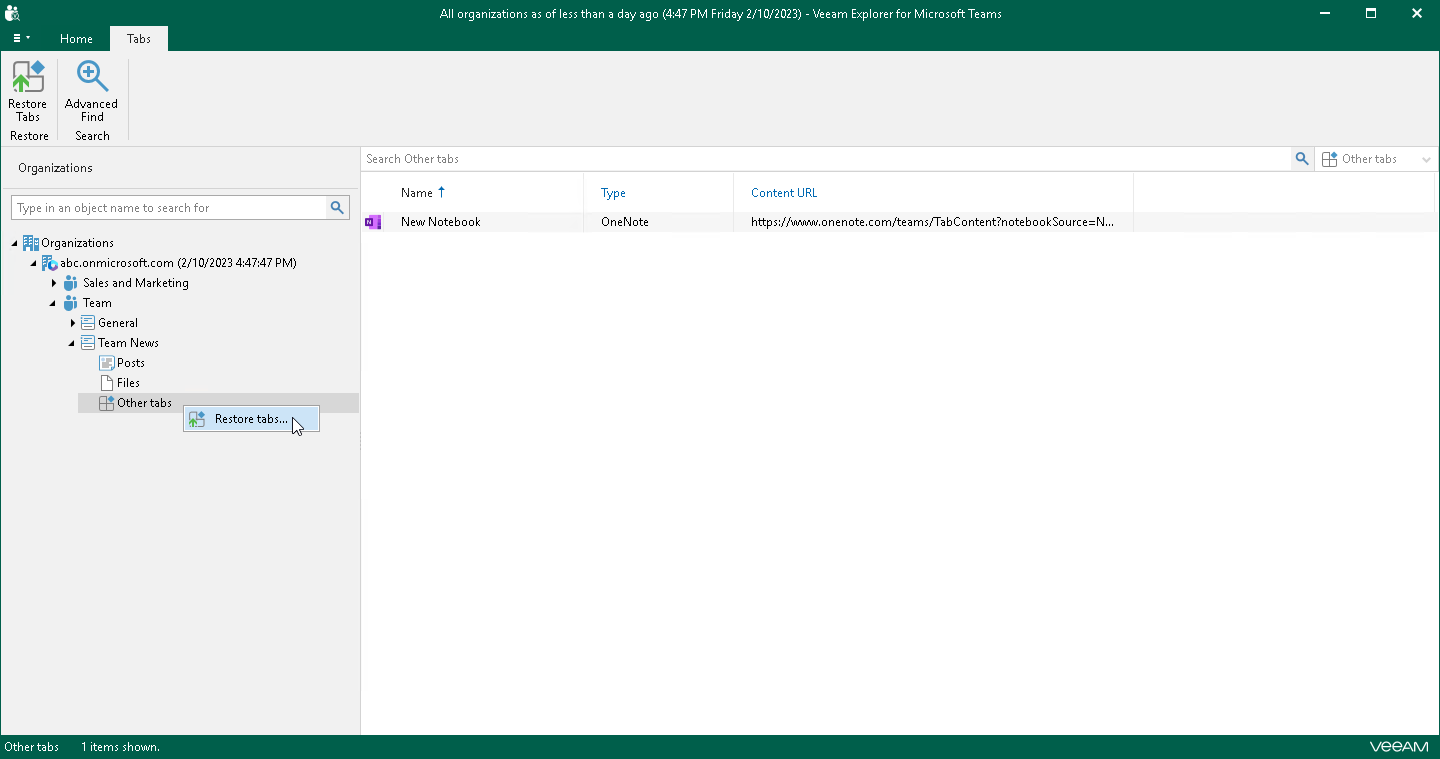
Task: Click the Restore Tabs ribbon button
Action: (27, 92)
